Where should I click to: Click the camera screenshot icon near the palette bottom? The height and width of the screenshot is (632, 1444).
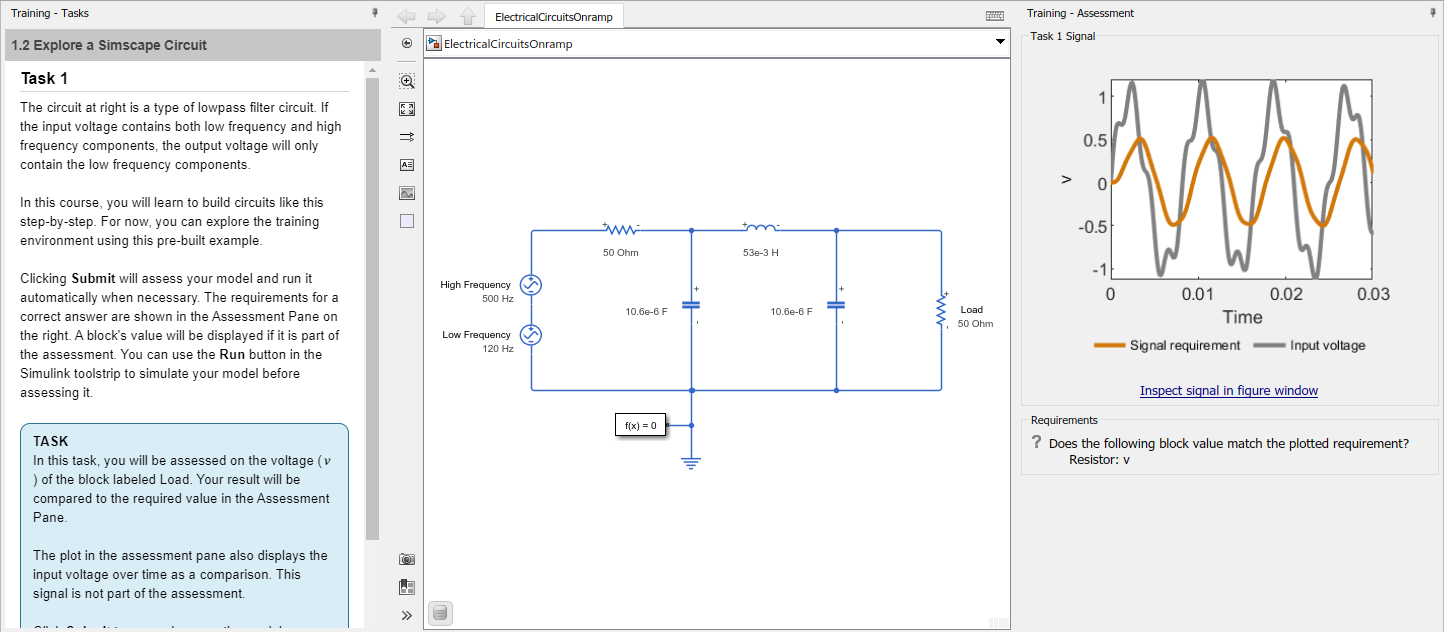click(x=406, y=558)
